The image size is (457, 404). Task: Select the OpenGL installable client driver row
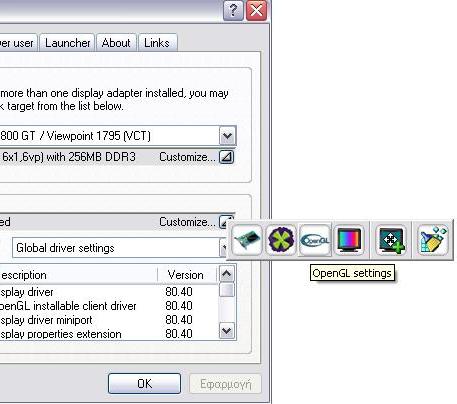click(108, 306)
